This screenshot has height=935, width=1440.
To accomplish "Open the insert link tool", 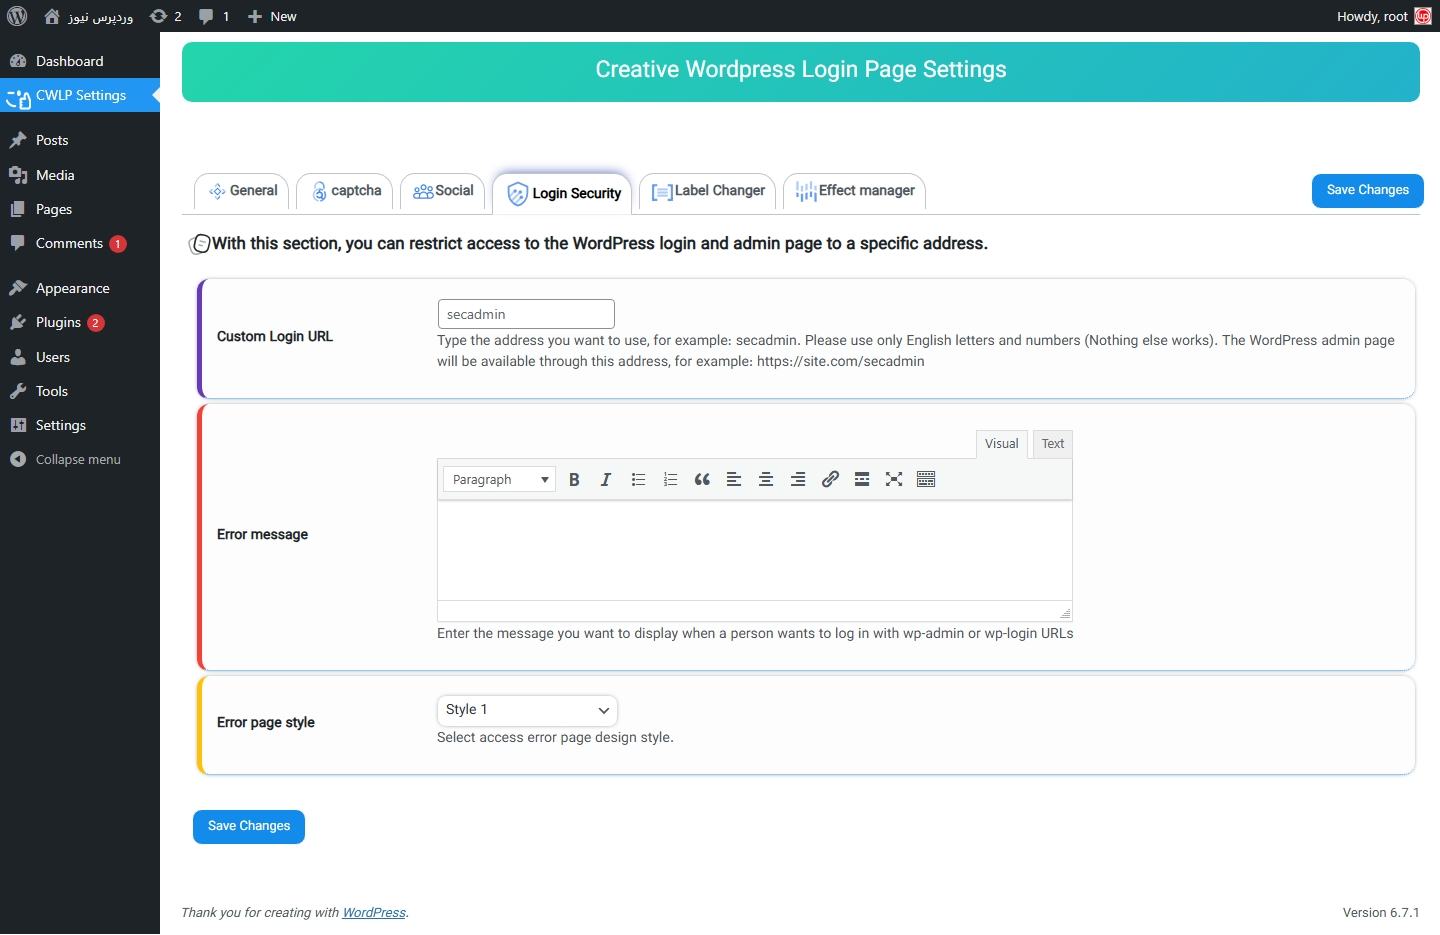I will coord(829,479).
